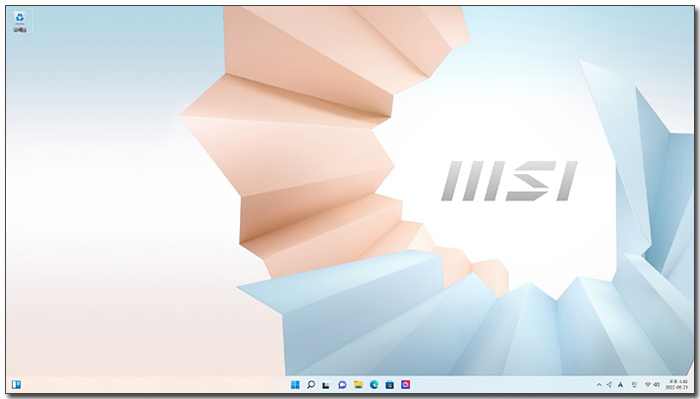
Task: Launch the Chat app from taskbar
Action: point(342,385)
